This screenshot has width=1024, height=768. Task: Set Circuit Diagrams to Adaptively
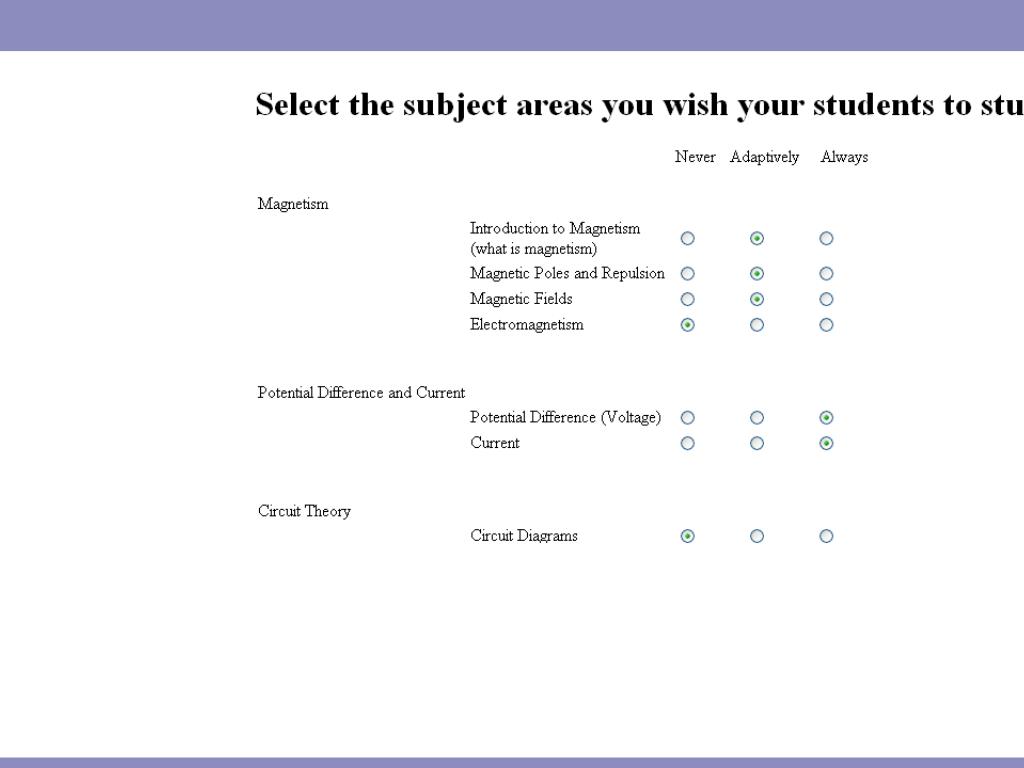757,536
